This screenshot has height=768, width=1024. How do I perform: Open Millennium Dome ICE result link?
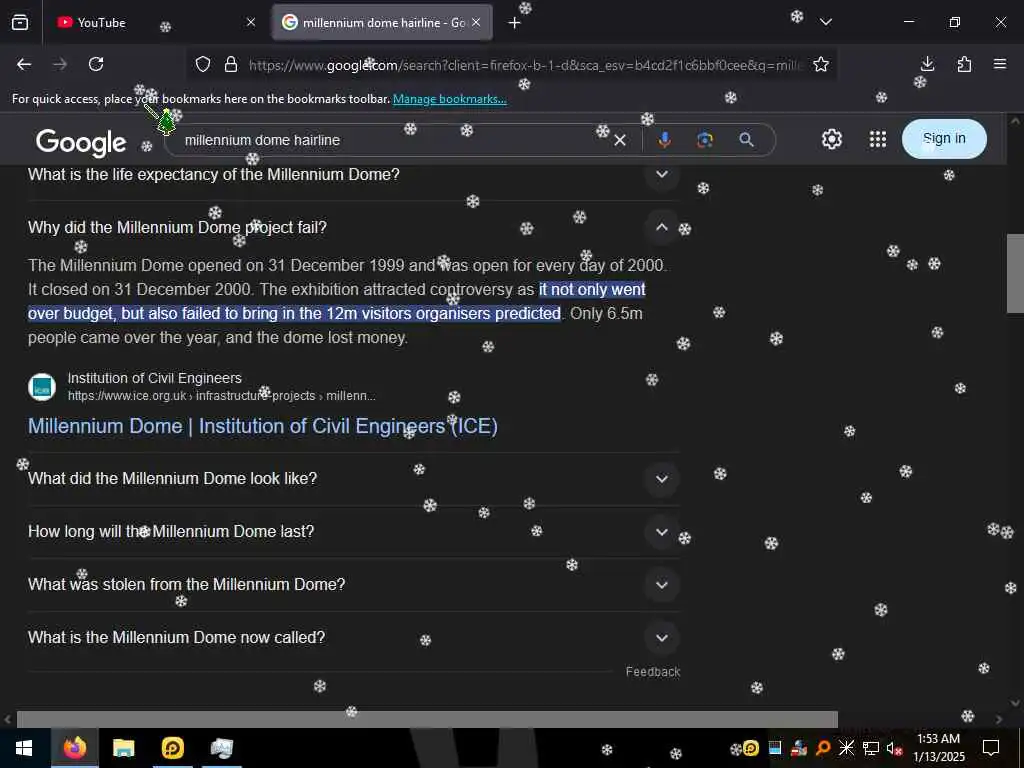pos(263,426)
